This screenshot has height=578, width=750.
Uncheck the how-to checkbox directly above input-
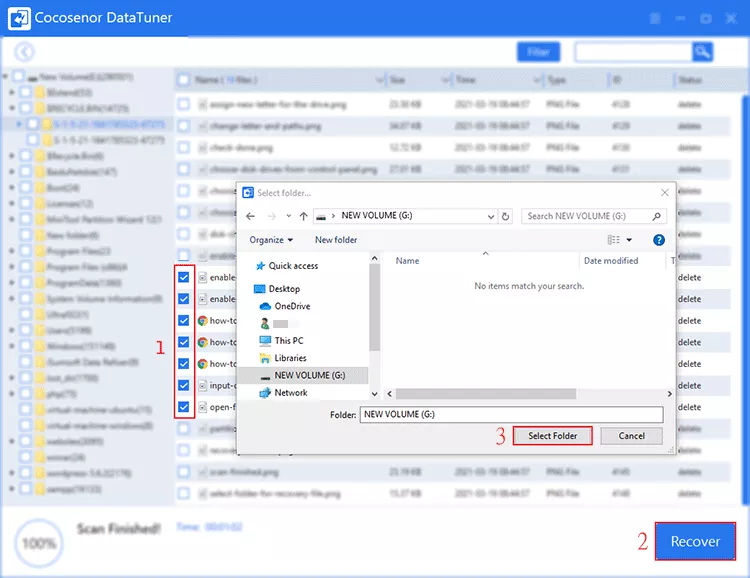[184, 364]
